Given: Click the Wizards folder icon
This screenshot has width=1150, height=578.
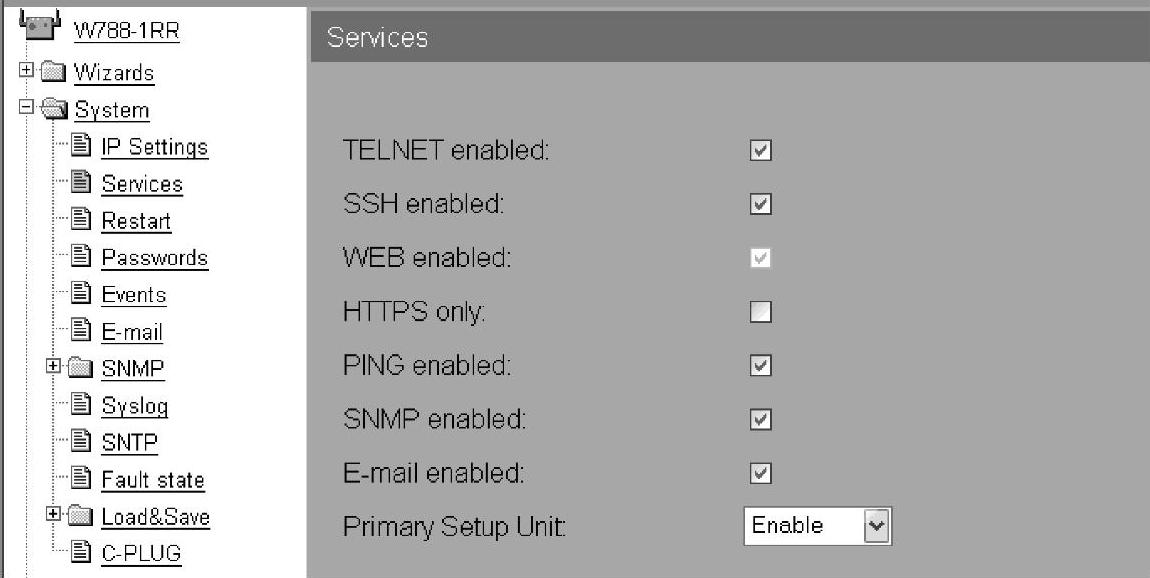Looking at the screenshot, I should tap(52, 72).
